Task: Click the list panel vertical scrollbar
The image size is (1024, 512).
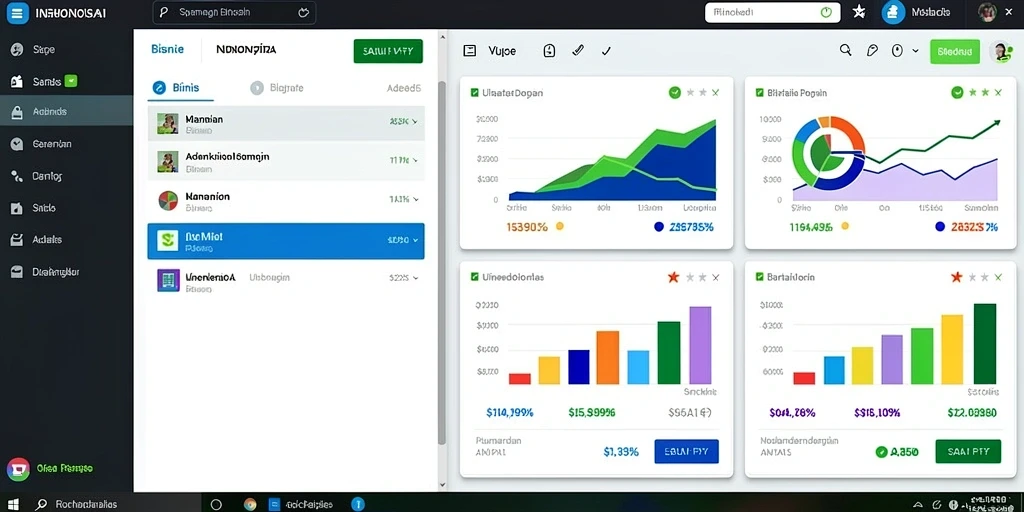Action: [442, 261]
